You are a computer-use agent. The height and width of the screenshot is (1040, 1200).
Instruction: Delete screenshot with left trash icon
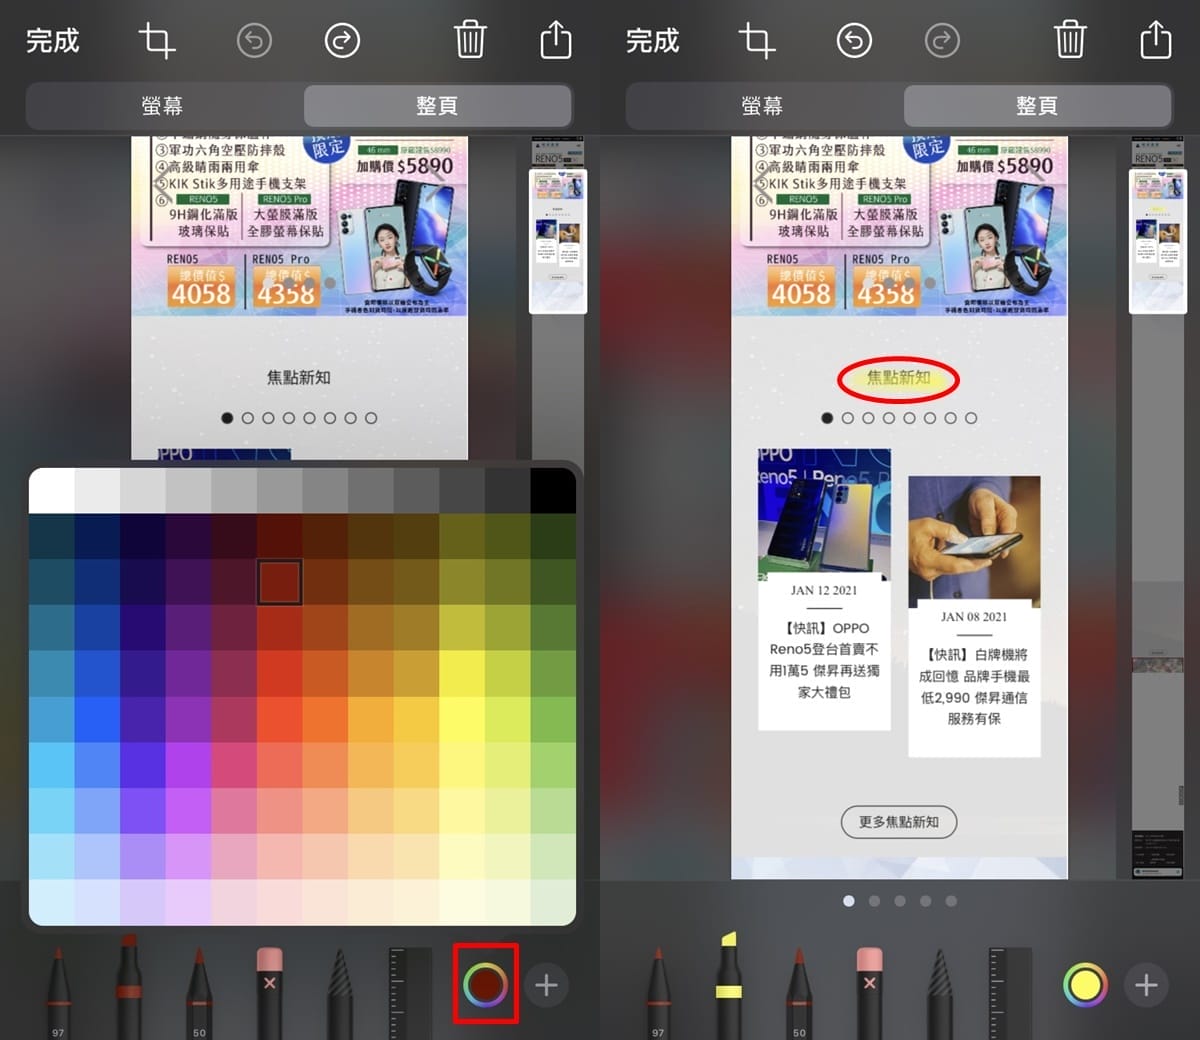[x=470, y=40]
